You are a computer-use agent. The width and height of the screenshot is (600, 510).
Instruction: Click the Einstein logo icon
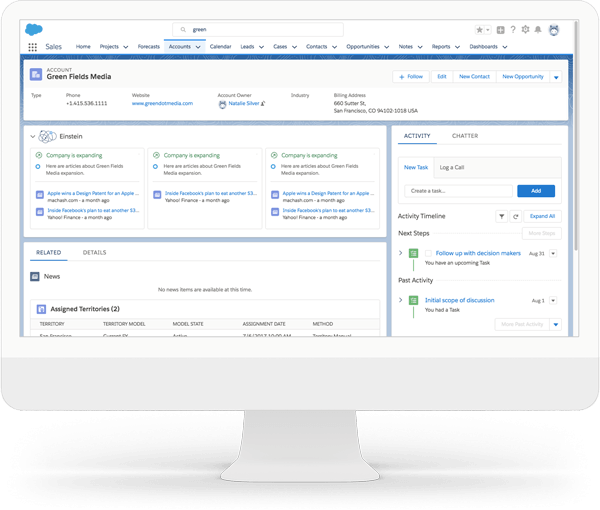click(x=47, y=136)
